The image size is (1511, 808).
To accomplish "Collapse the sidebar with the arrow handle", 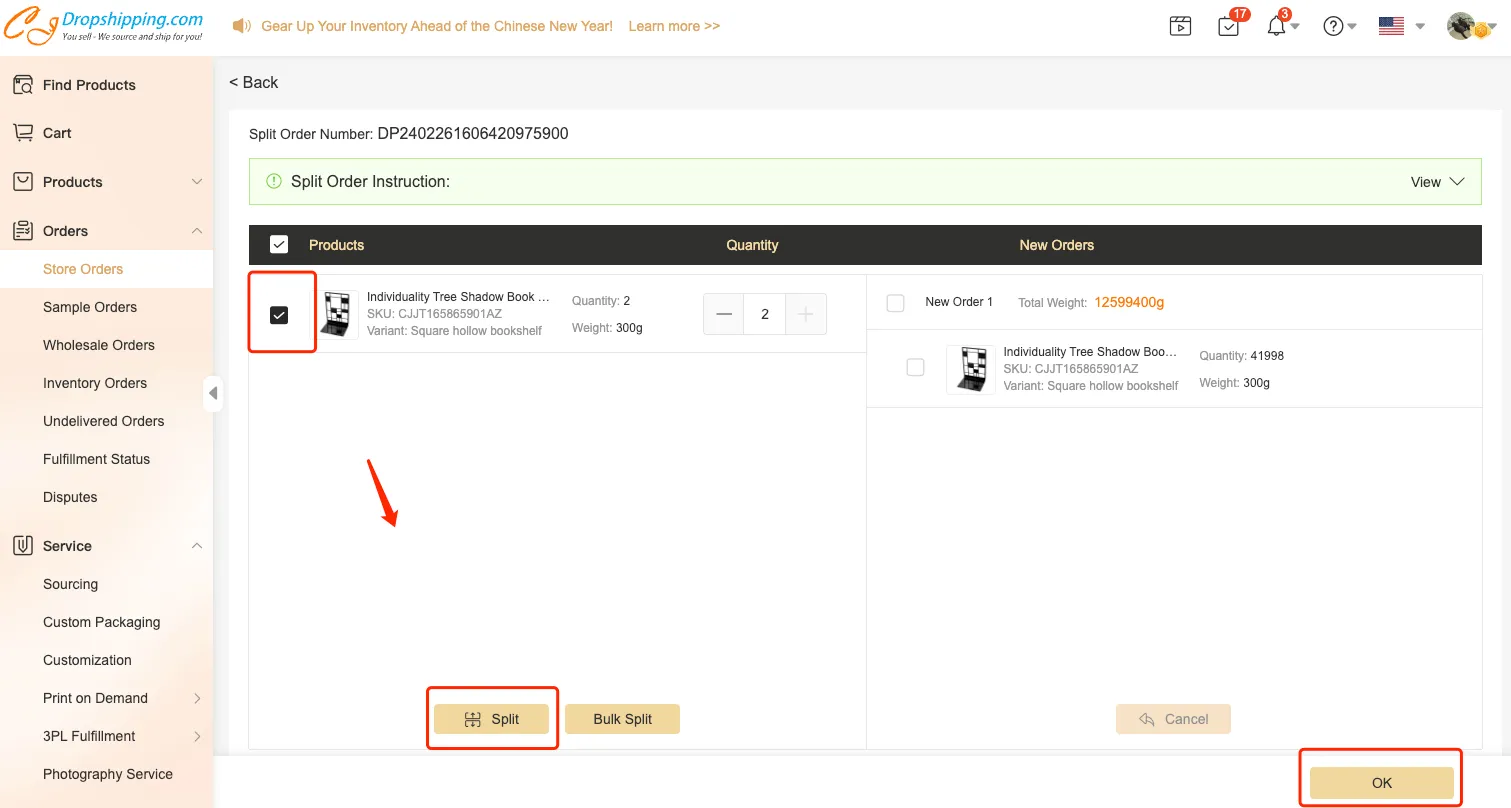I will 213,394.
